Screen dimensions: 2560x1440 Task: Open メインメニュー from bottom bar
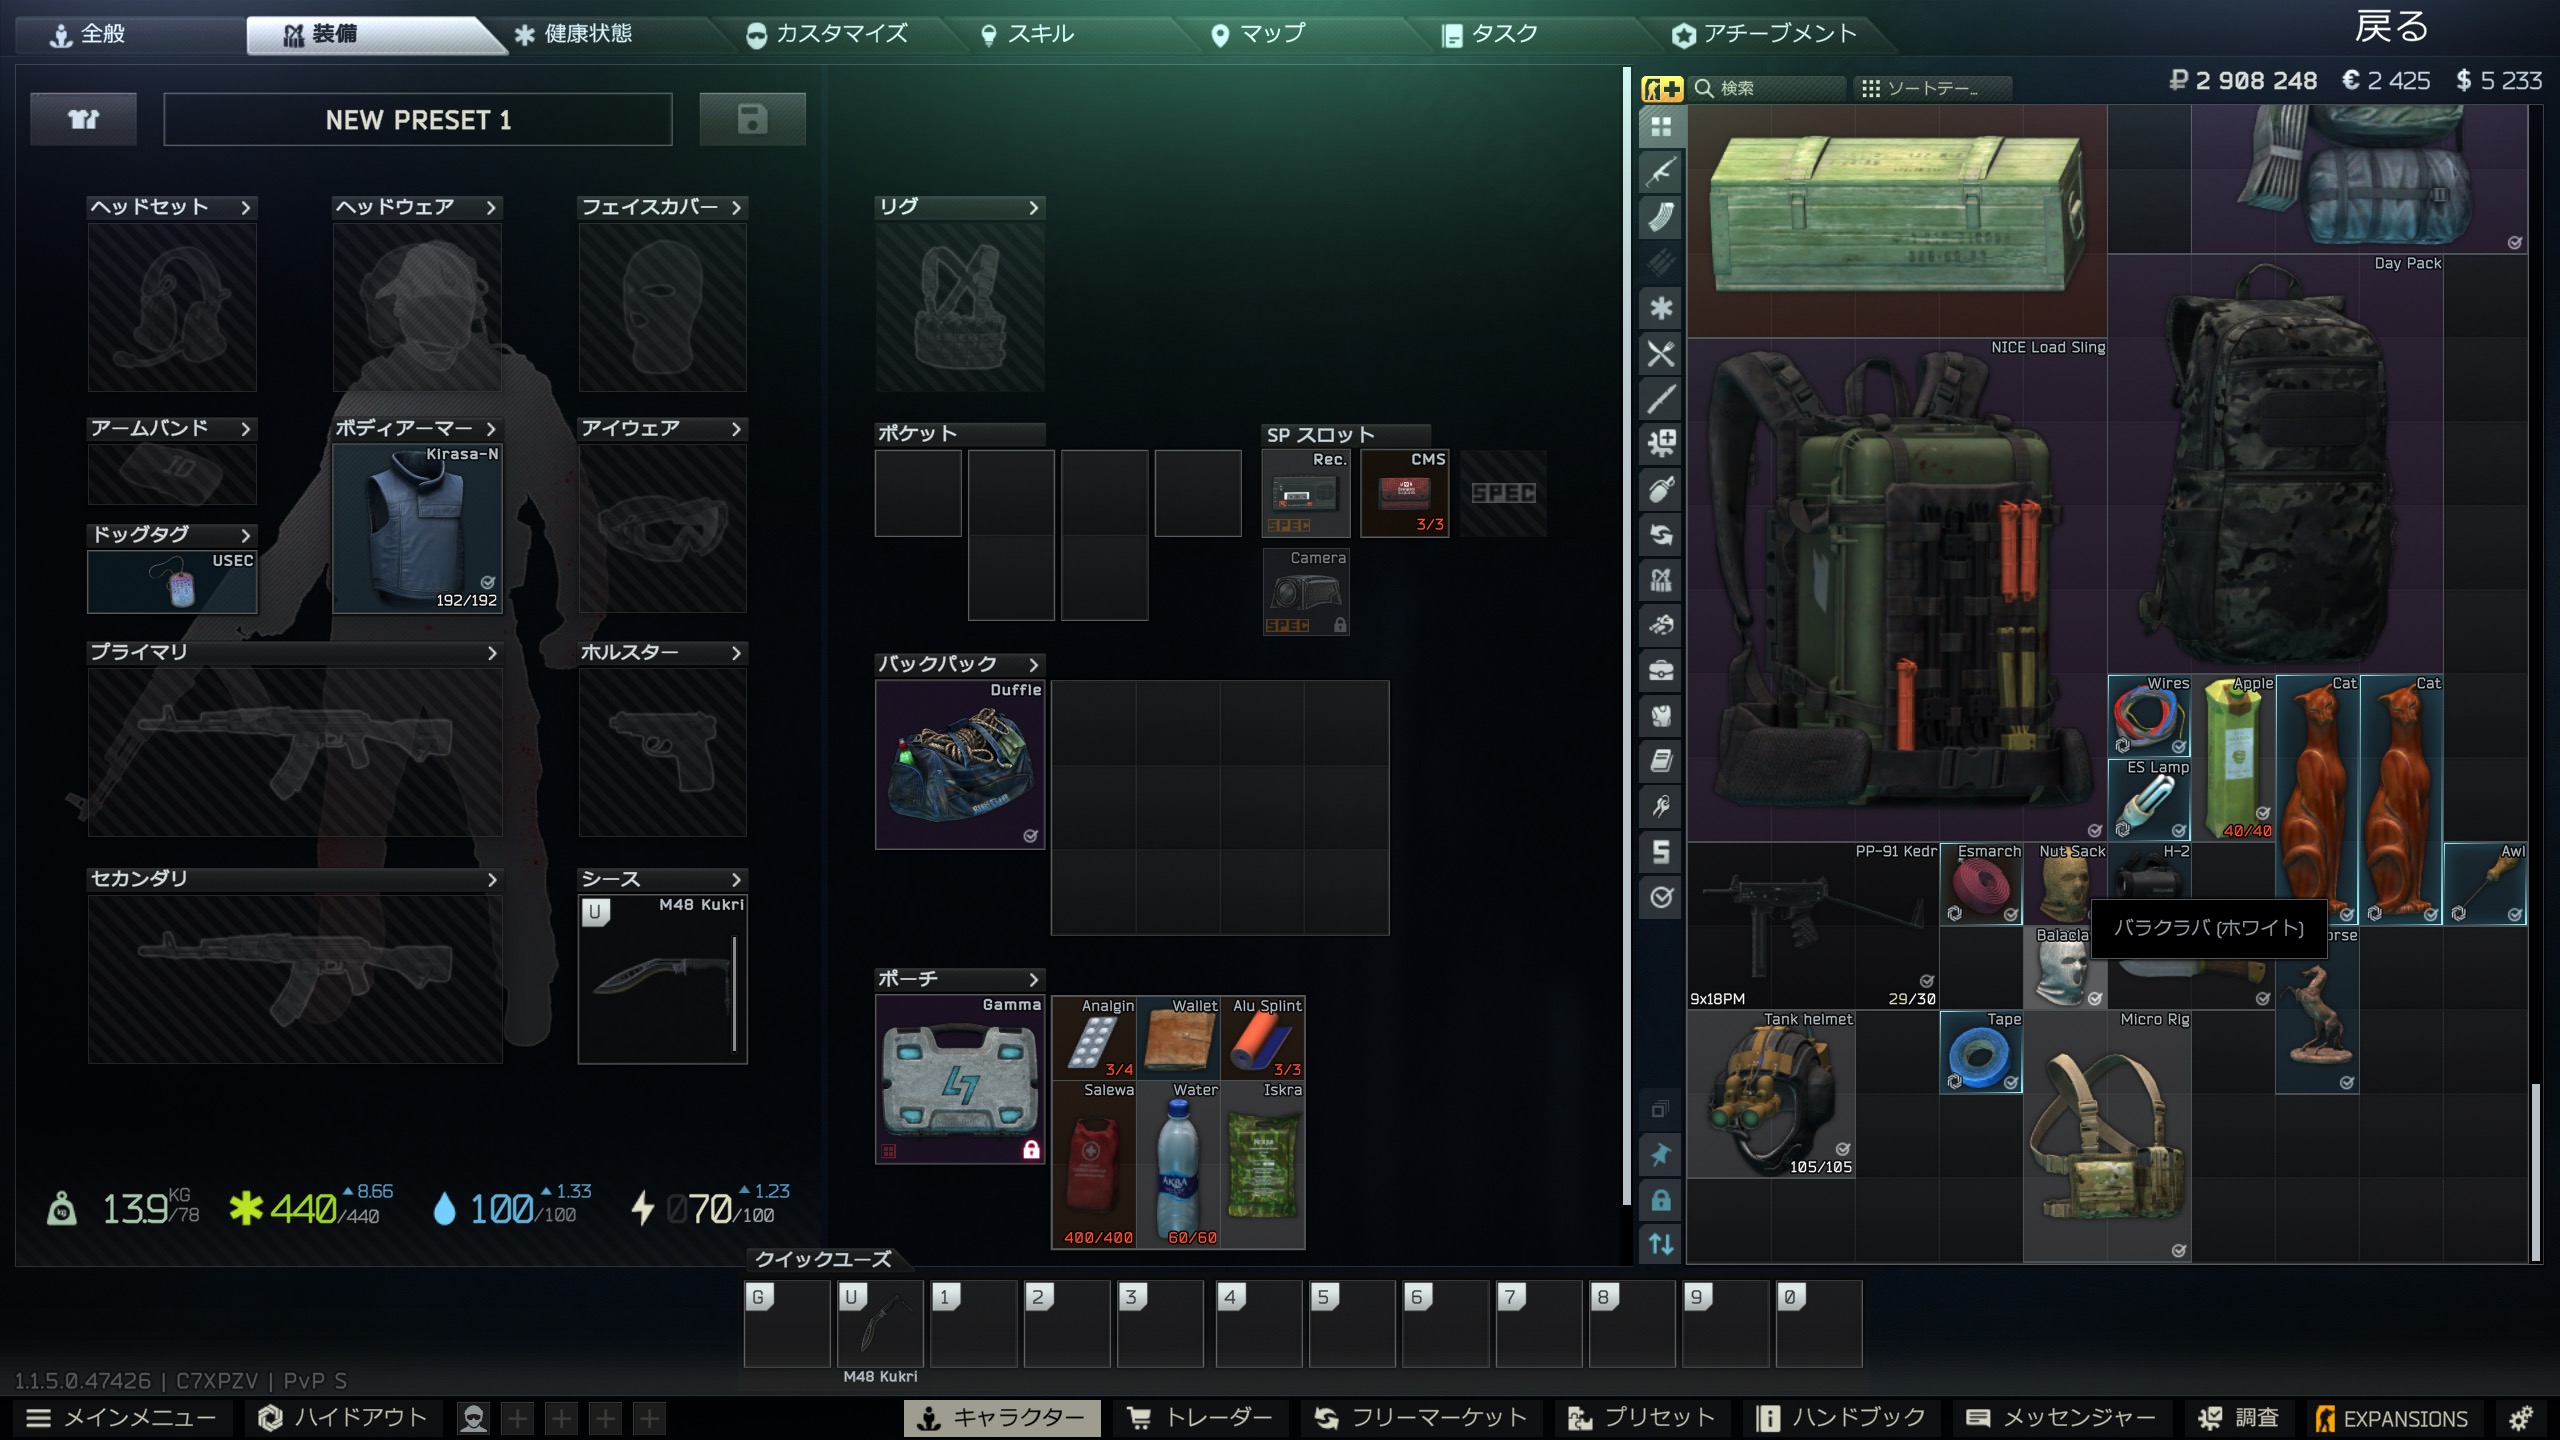coord(122,1418)
